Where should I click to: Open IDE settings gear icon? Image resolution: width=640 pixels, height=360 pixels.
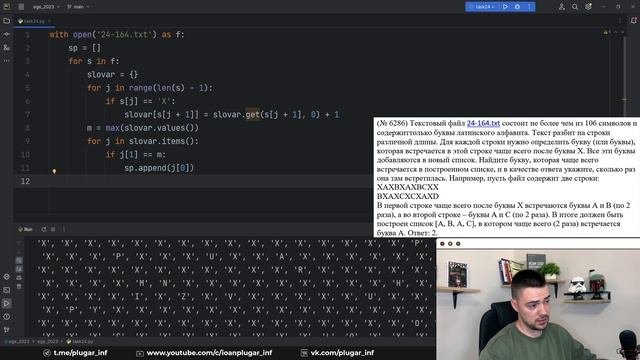pos(588,7)
